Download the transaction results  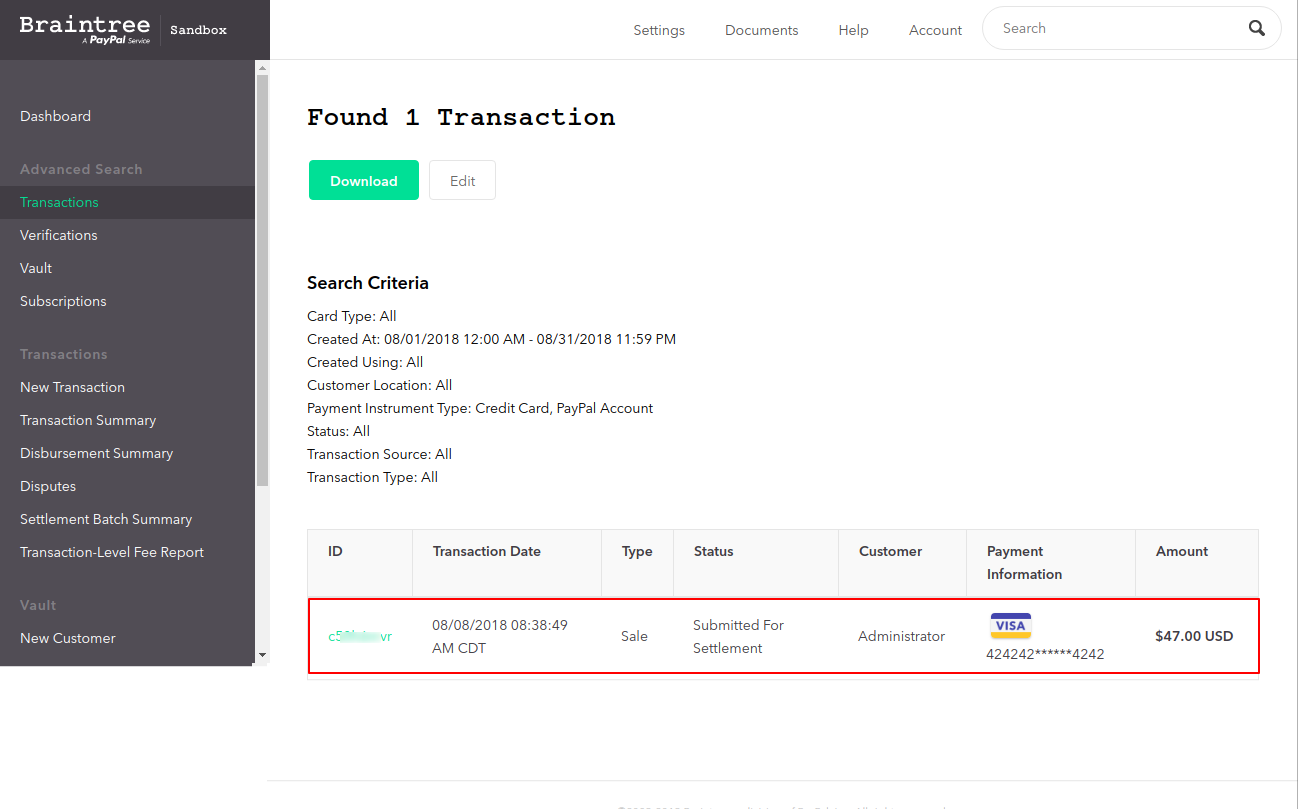tap(364, 180)
